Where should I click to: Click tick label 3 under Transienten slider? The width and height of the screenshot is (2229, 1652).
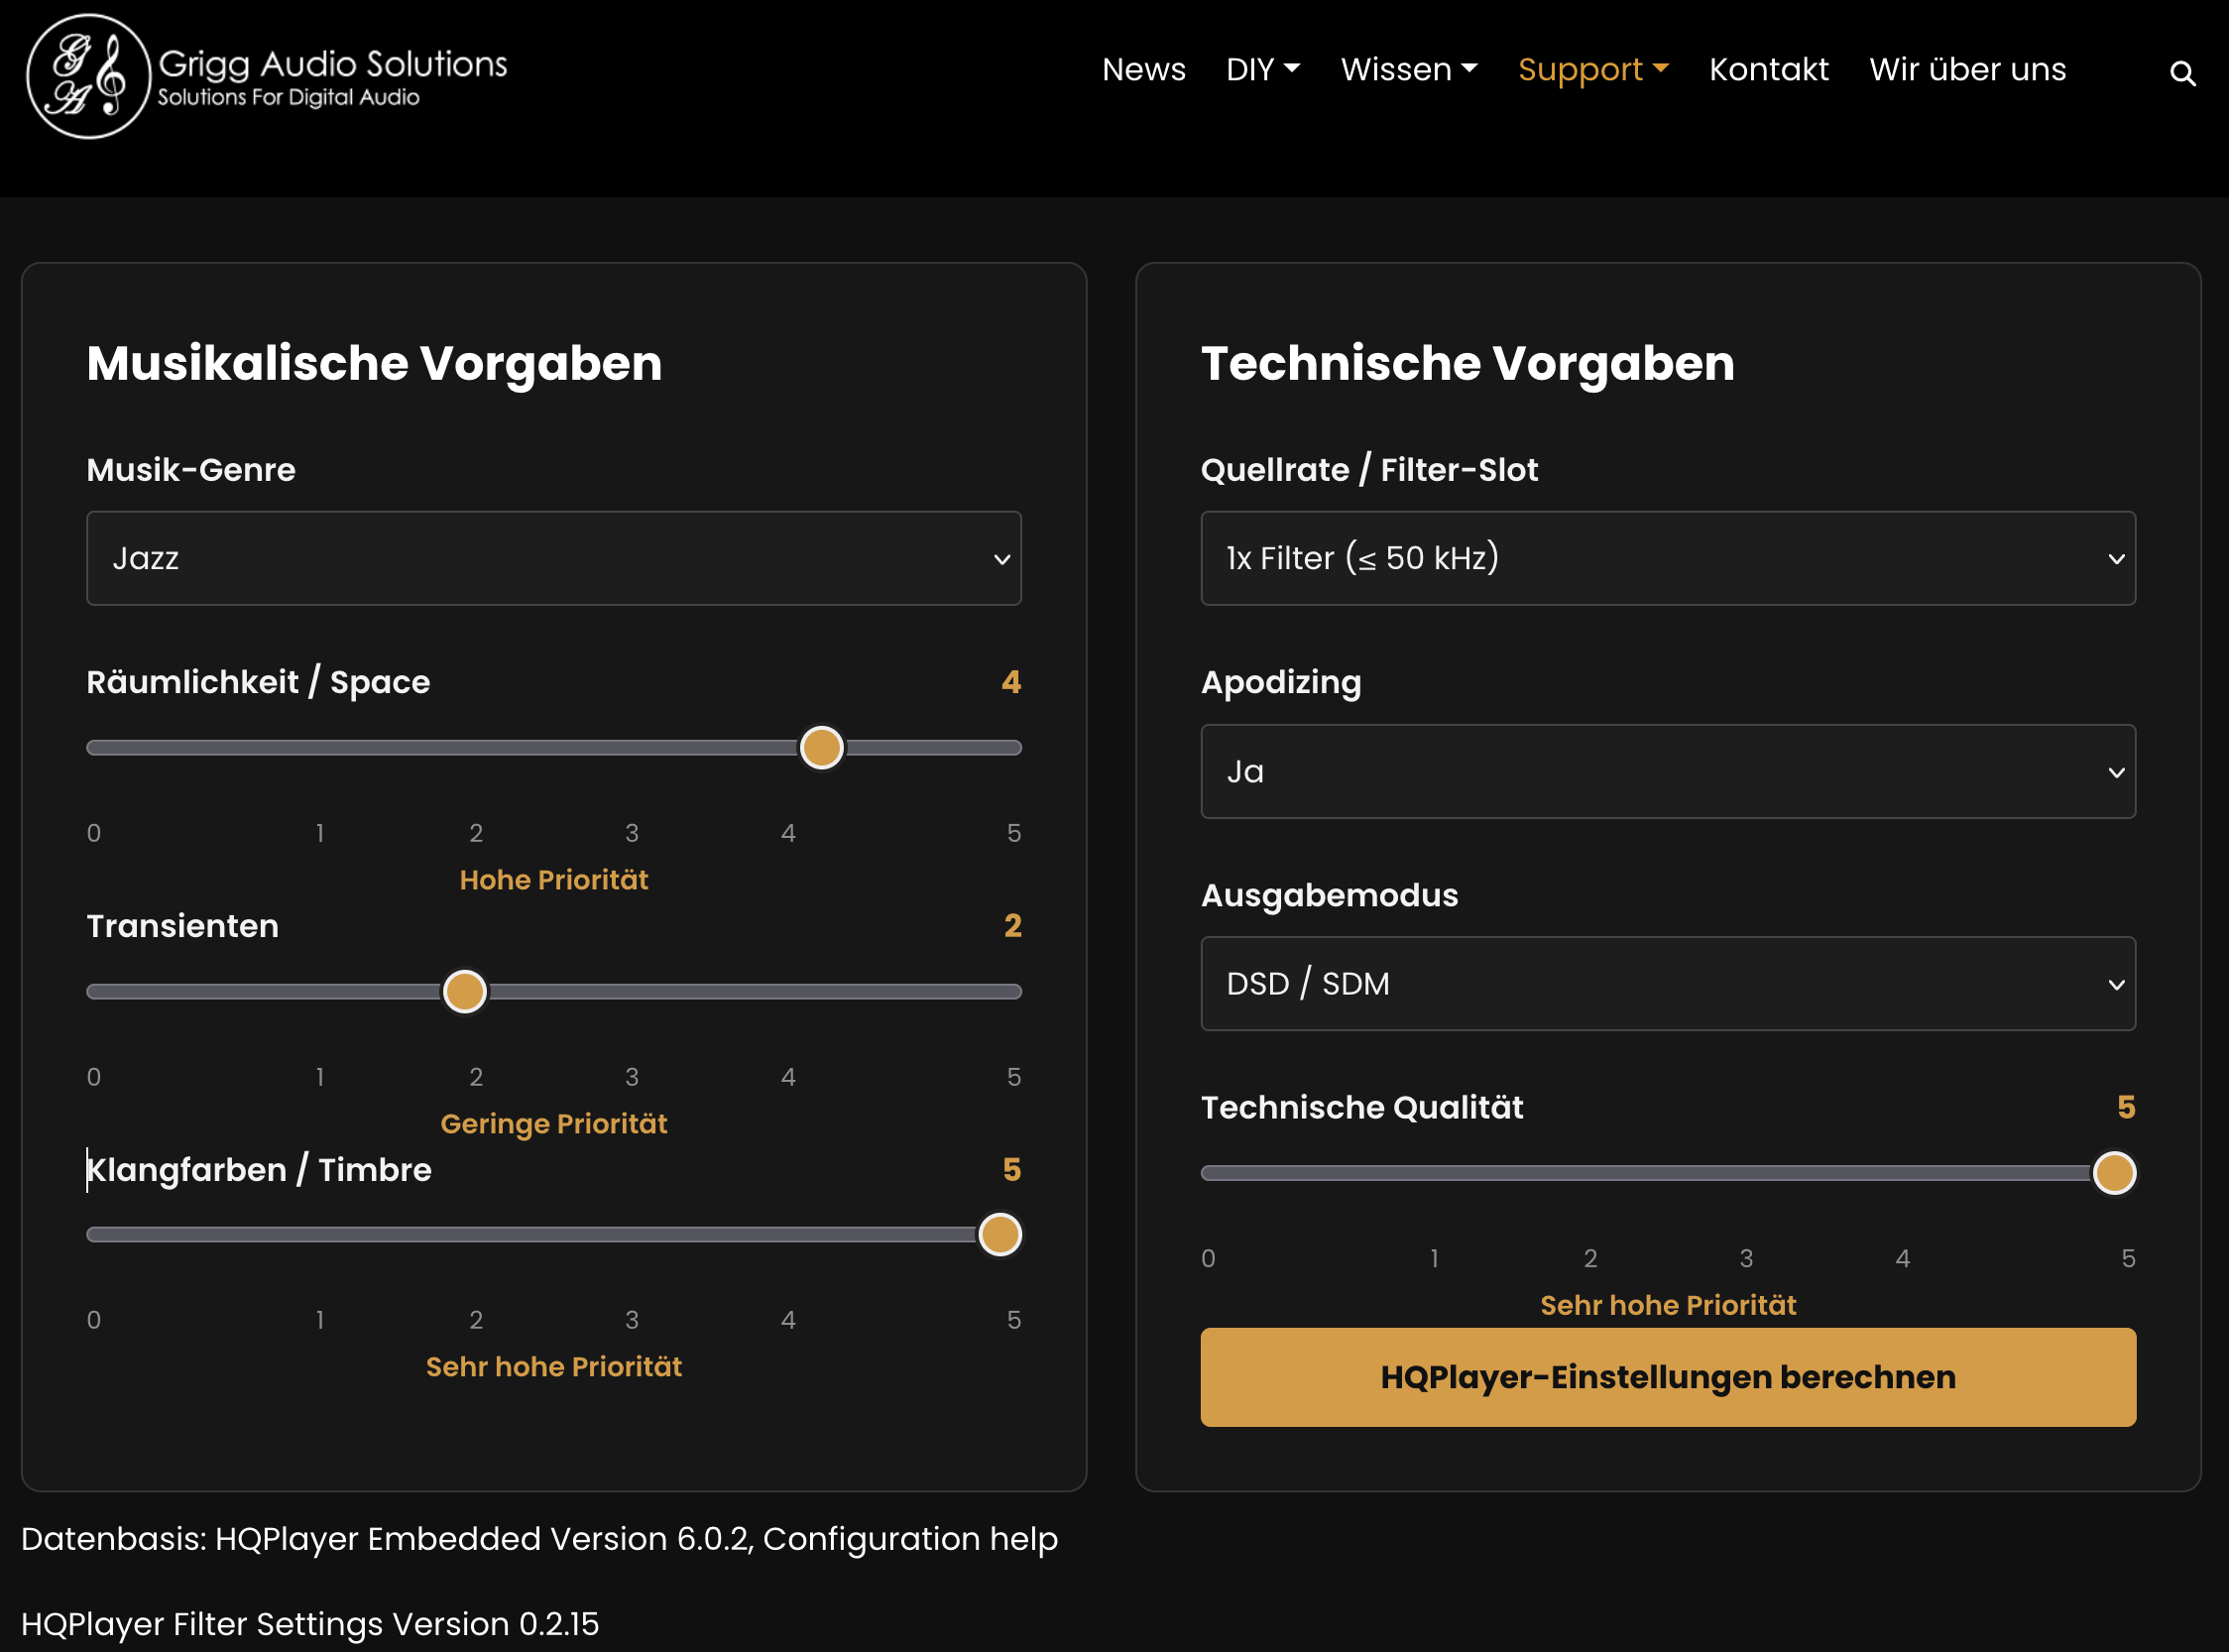click(632, 1077)
